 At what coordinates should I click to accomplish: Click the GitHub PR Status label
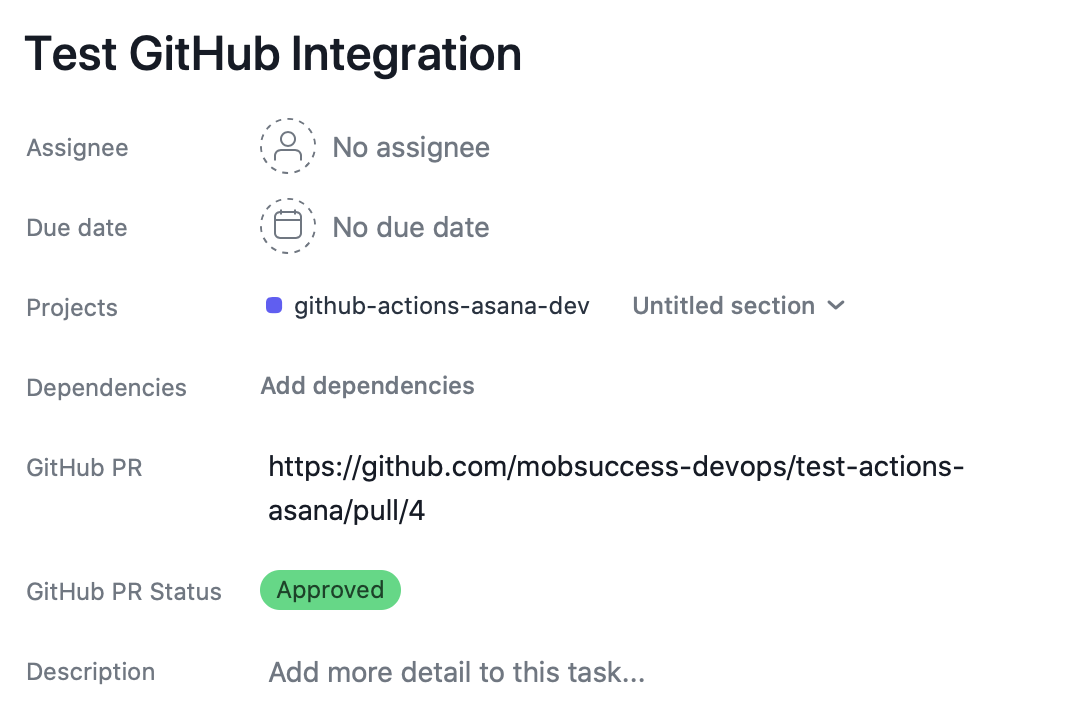click(x=124, y=592)
